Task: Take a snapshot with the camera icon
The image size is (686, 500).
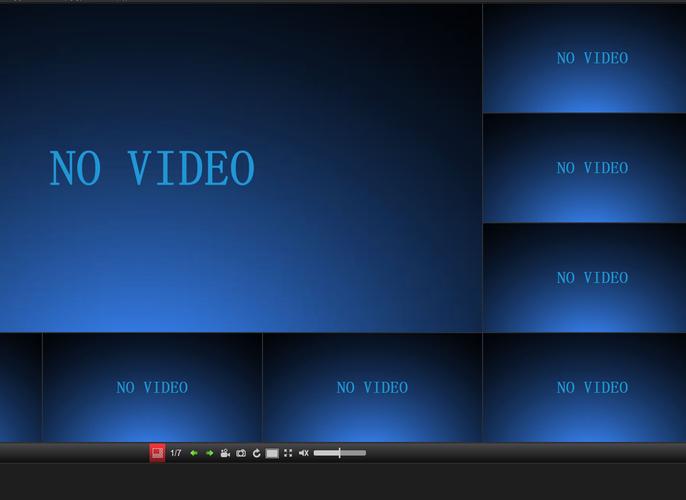Action: point(241,453)
